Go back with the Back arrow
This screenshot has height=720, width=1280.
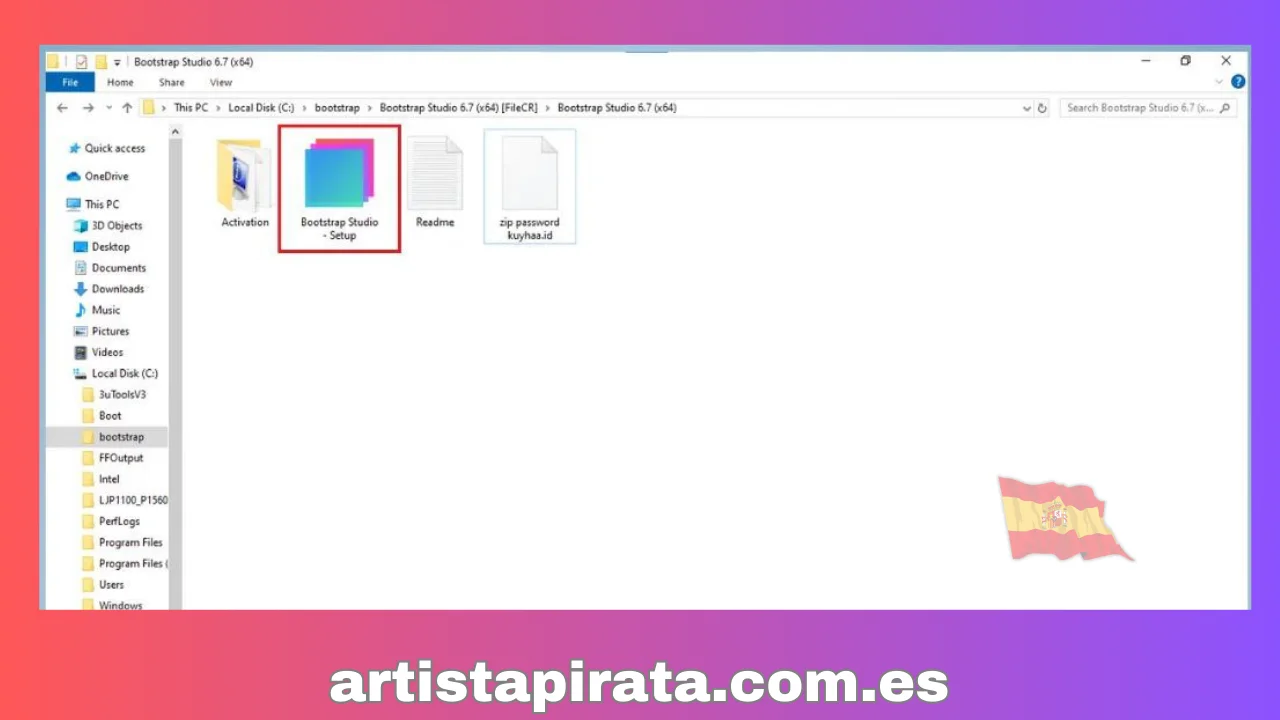coord(62,108)
